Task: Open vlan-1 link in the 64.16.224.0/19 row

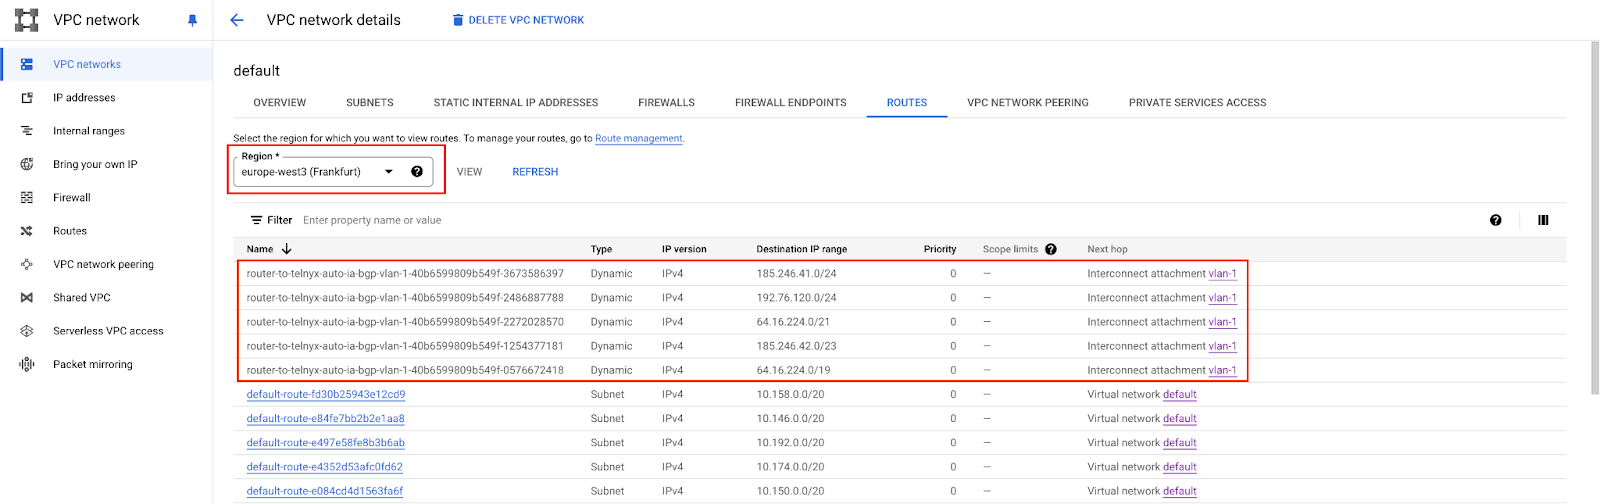Action: pyautogui.click(x=1223, y=370)
